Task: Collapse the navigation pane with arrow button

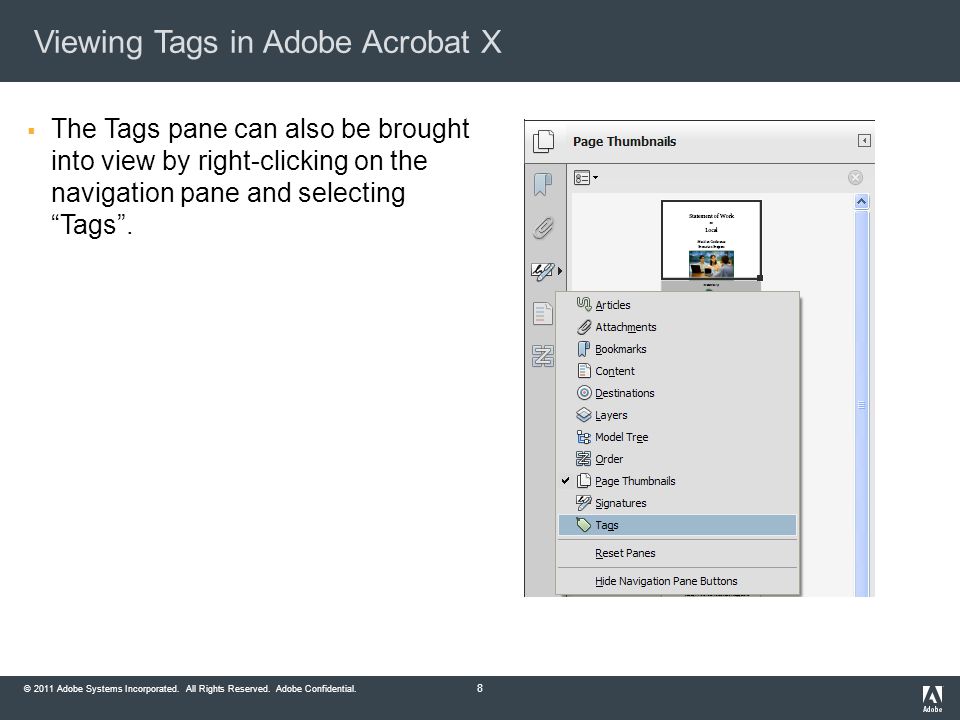Action: (864, 141)
